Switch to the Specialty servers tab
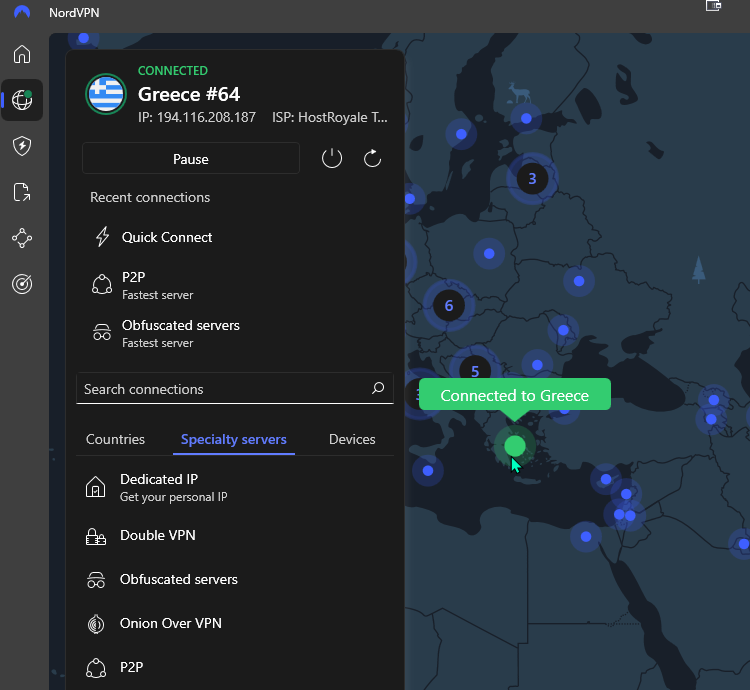This screenshot has width=750, height=690. tap(233, 439)
